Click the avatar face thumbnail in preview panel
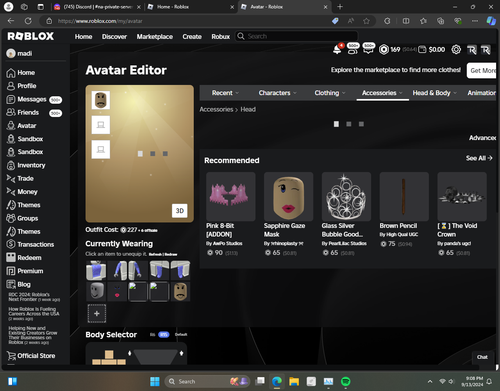Viewport: 500px width, 391px height. coord(101,100)
